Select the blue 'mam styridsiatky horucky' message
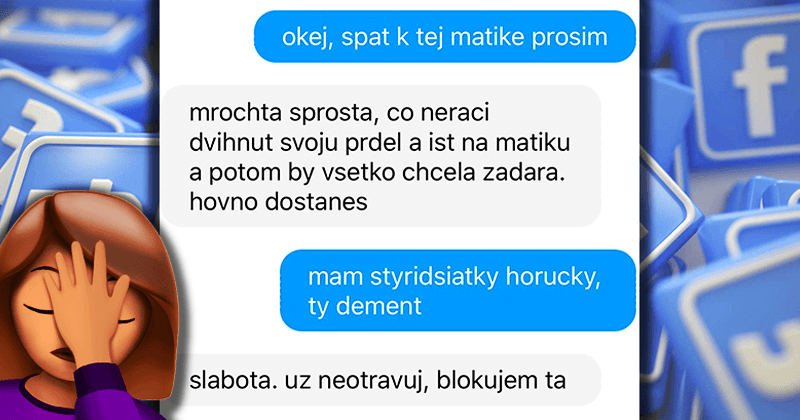800x420 pixels. click(458, 290)
